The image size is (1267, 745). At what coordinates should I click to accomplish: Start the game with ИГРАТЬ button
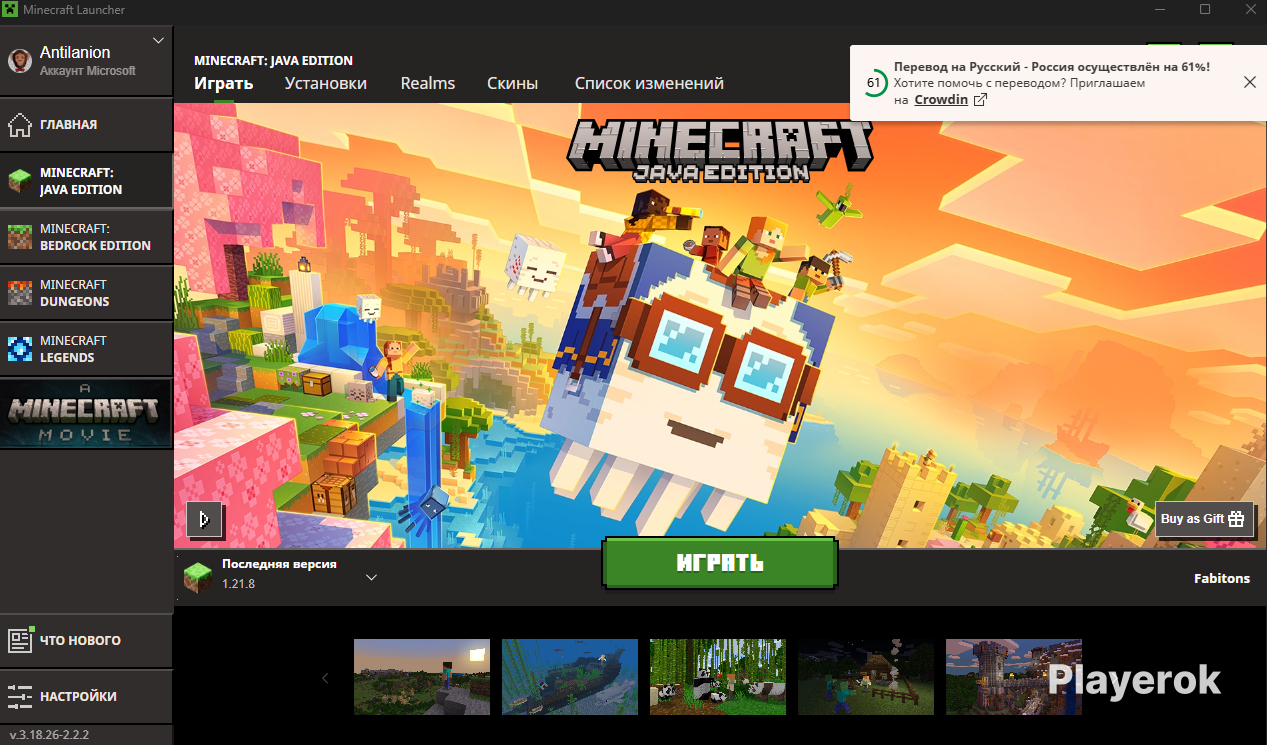(720, 563)
